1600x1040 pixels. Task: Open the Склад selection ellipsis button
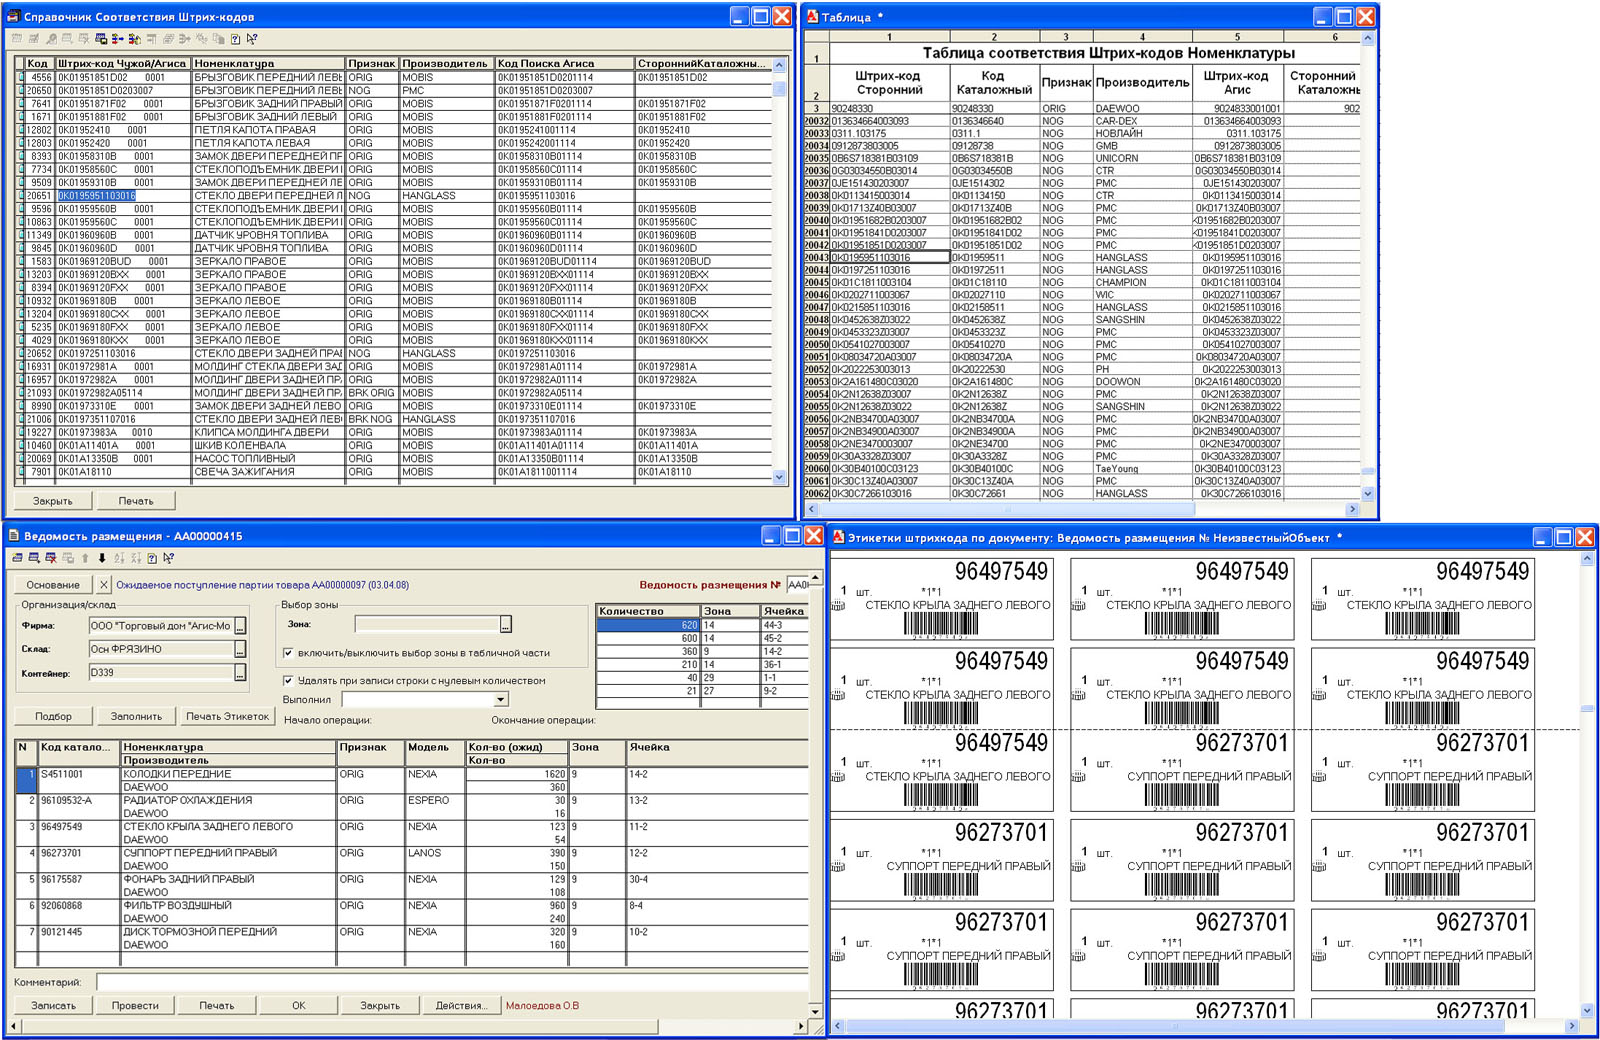(x=240, y=649)
